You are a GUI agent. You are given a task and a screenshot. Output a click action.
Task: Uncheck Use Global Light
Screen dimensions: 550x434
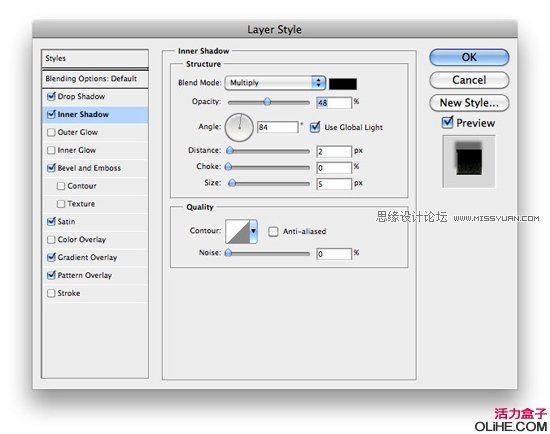click(315, 127)
